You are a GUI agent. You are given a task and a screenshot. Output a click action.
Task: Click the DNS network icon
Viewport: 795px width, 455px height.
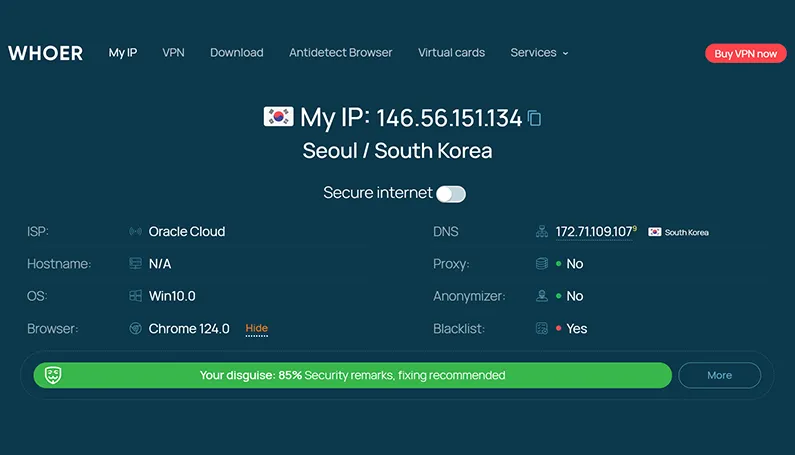[542, 232]
